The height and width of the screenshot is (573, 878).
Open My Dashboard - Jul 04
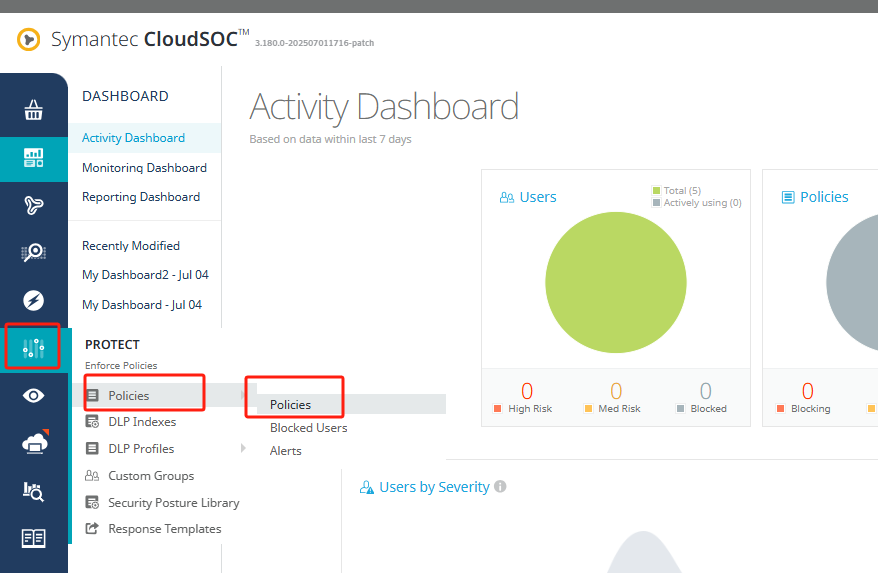pos(142,304)
